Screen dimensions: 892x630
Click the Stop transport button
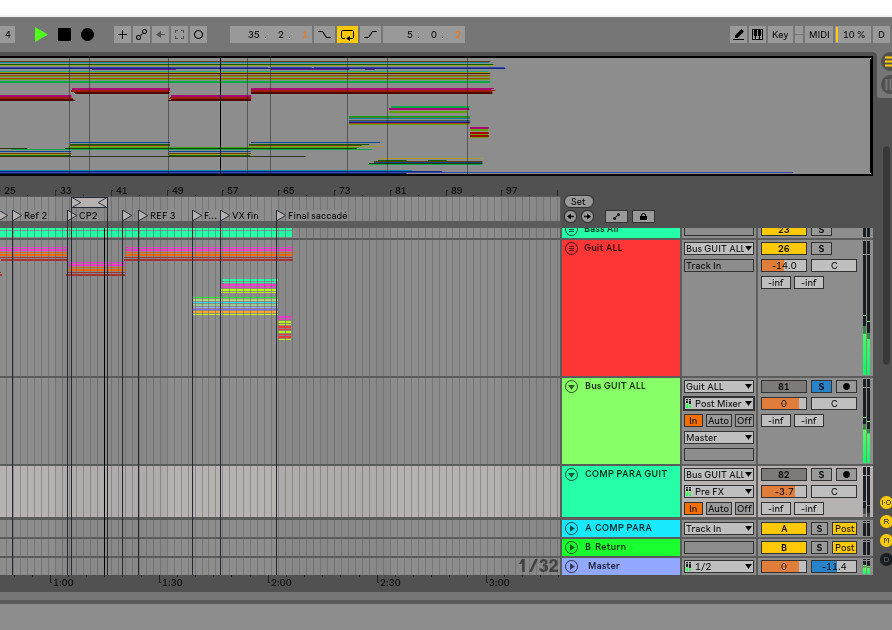[x=64, y=35]
